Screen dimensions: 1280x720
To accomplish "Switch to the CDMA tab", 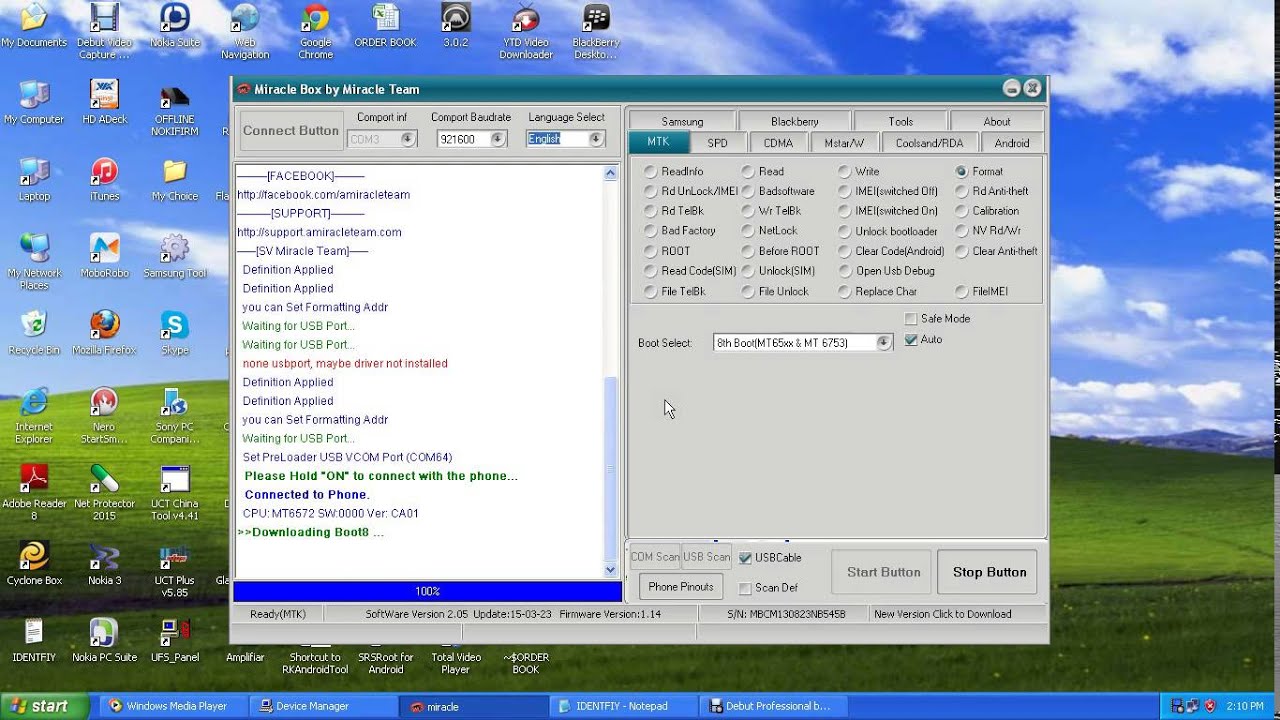I will point(778,143).
